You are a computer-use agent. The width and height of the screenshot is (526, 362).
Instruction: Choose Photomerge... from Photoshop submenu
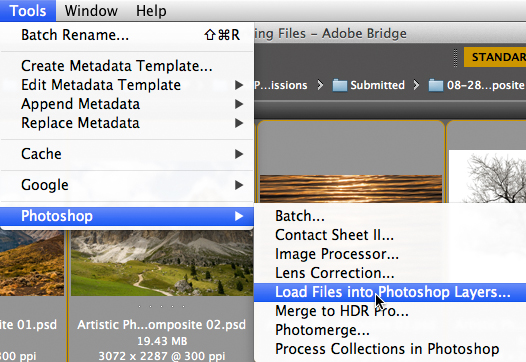coord(390,330)
